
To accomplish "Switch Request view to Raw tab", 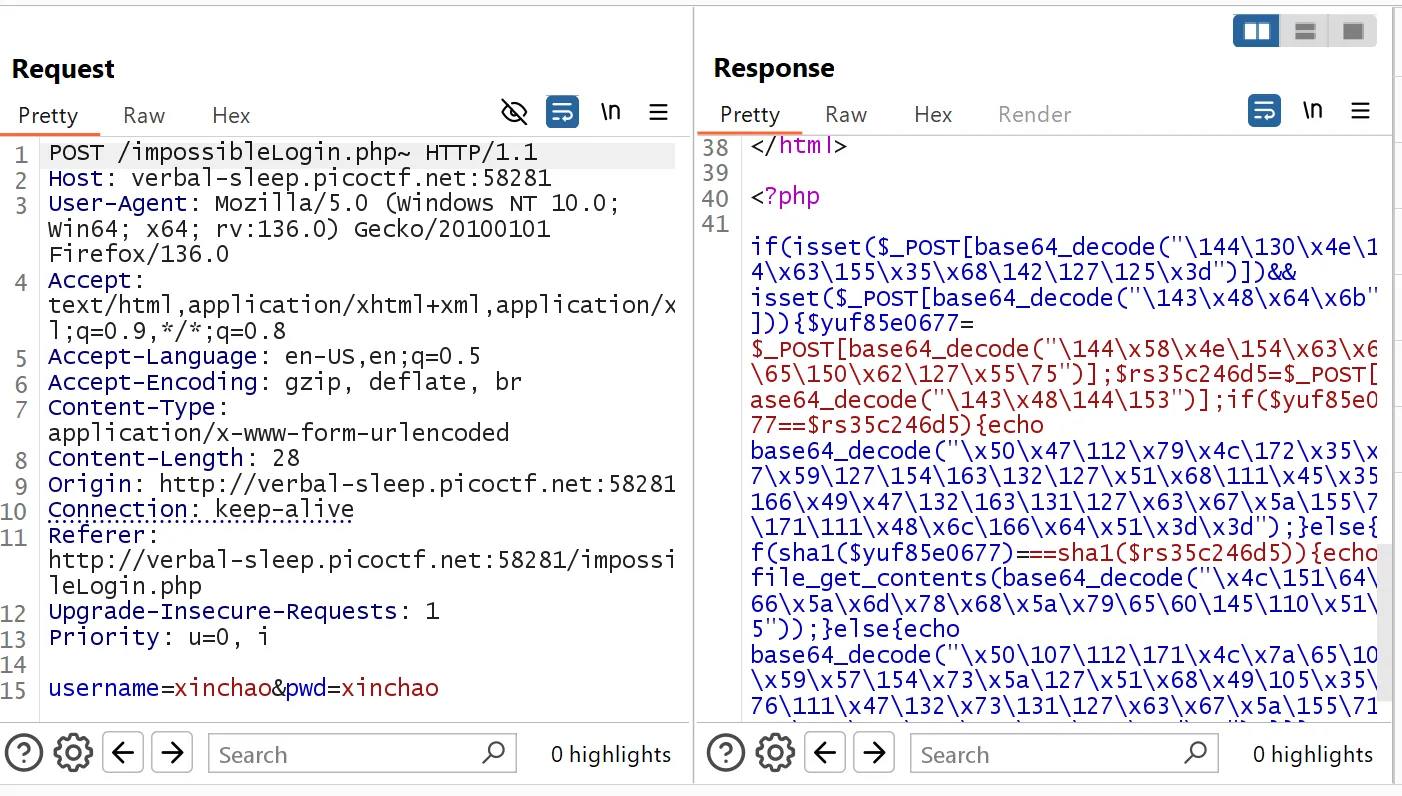I will coord(144,116).
